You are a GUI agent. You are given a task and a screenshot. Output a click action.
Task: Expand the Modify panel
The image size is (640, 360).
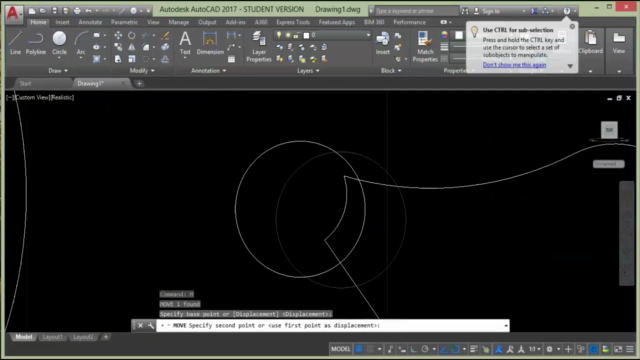[142, 71]
